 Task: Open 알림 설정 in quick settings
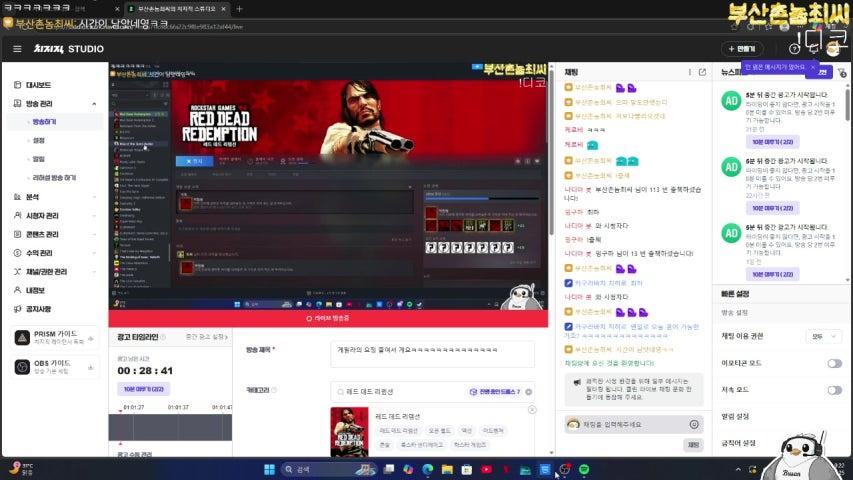tap(735, 417)
